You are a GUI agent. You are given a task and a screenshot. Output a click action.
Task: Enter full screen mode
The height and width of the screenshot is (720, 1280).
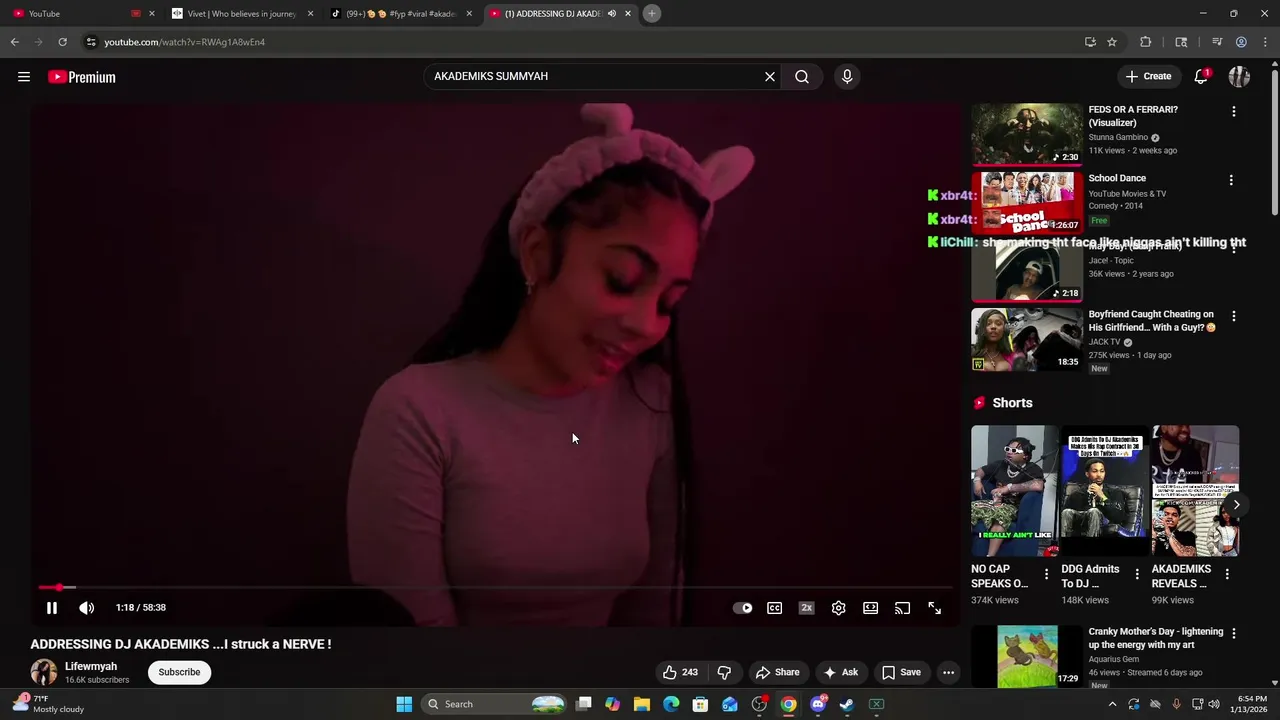pos(935,608)
